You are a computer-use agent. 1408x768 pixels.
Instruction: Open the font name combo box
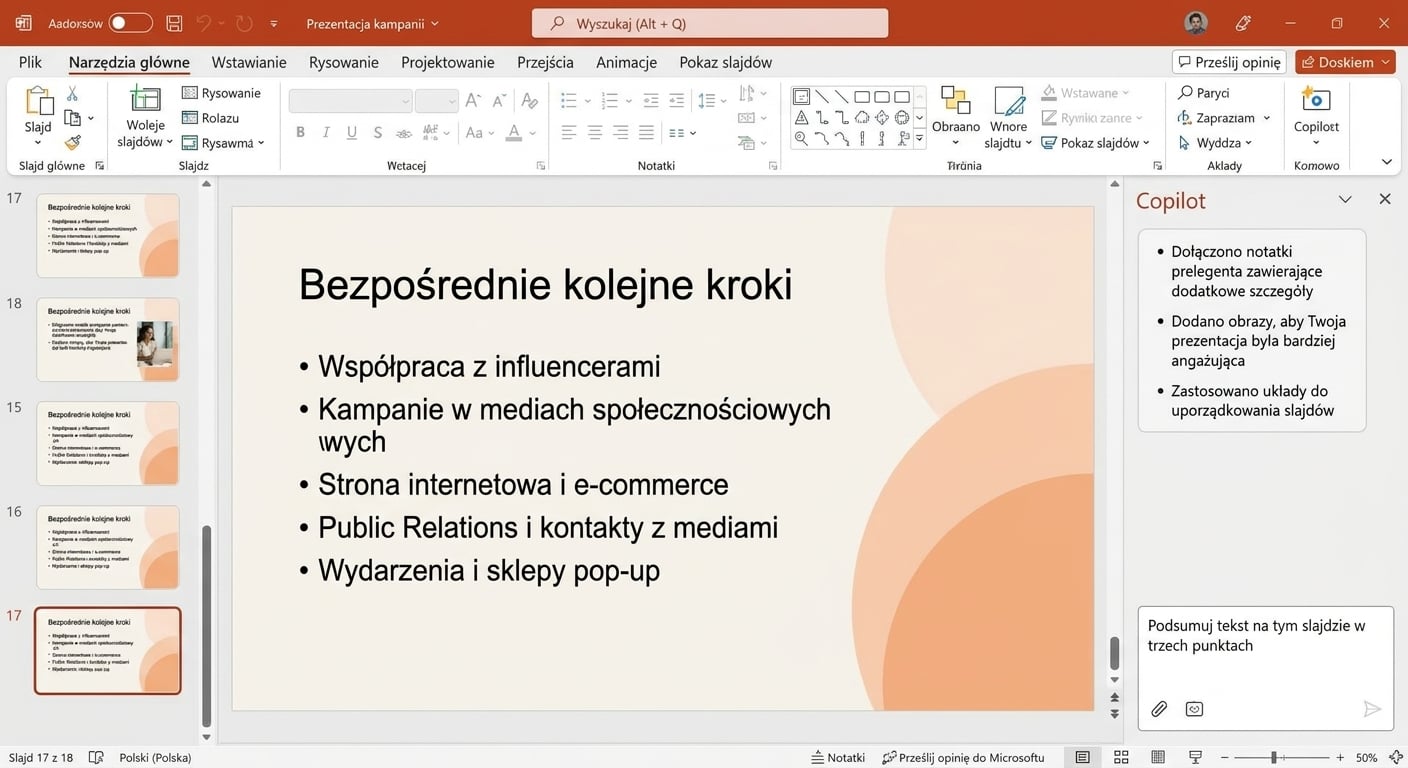click(350, 100)
